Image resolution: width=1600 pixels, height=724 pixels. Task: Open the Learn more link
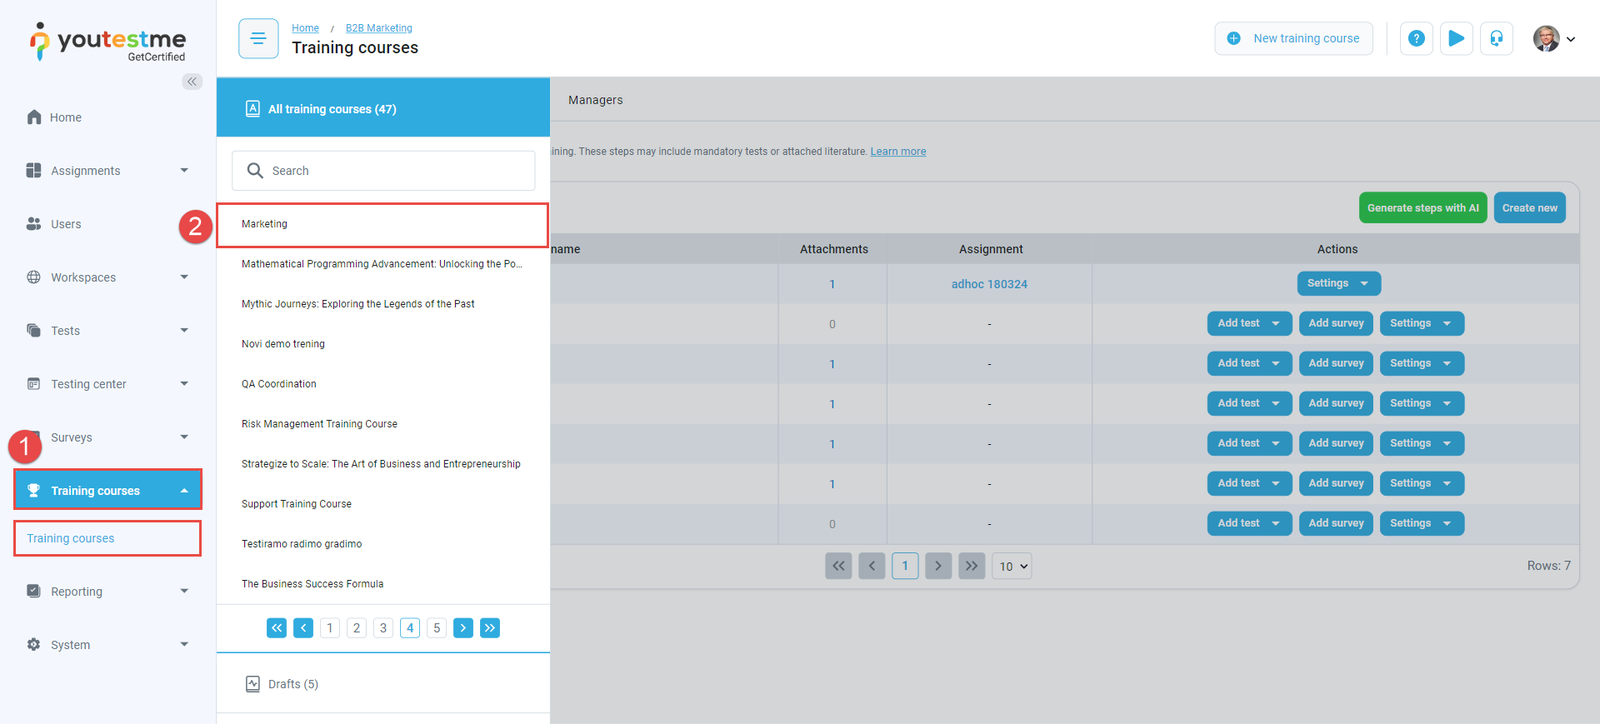point(898,152)
